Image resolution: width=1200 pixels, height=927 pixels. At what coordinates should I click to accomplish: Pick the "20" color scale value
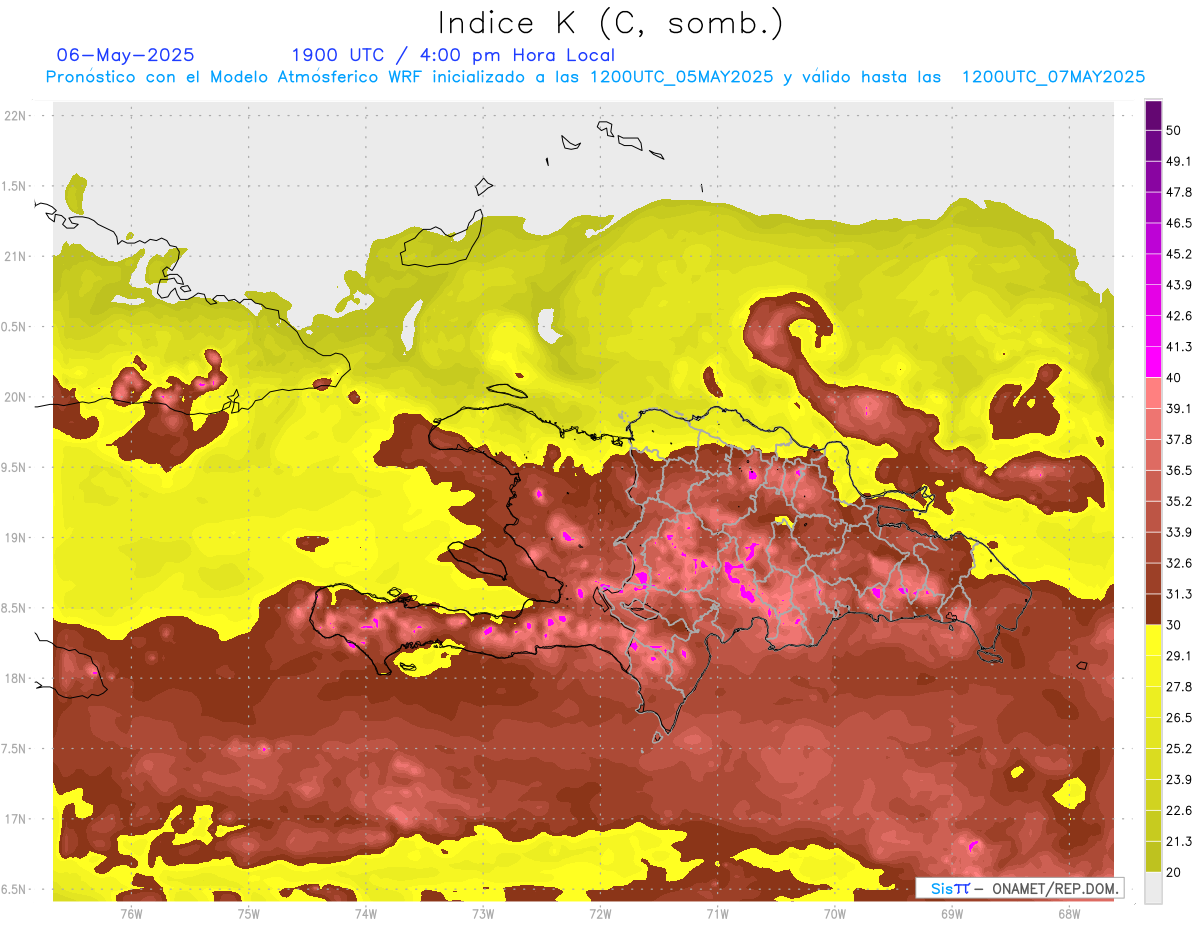[x=1173, y=873]
